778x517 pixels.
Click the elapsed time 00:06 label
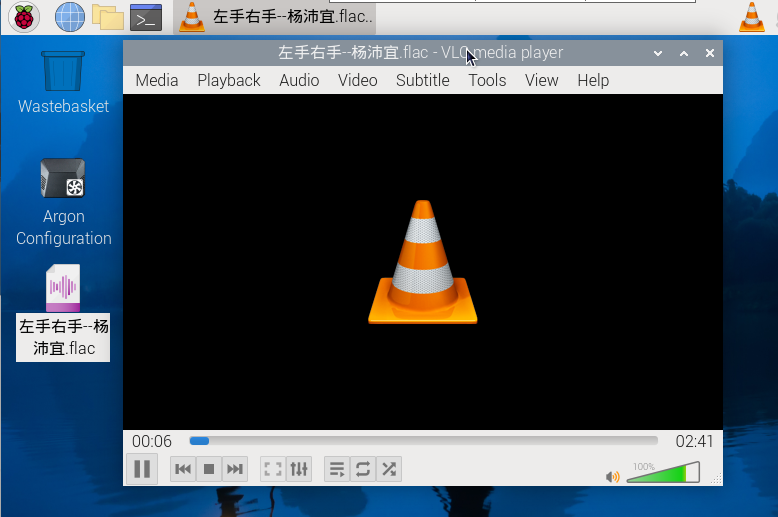coord(151,441)
